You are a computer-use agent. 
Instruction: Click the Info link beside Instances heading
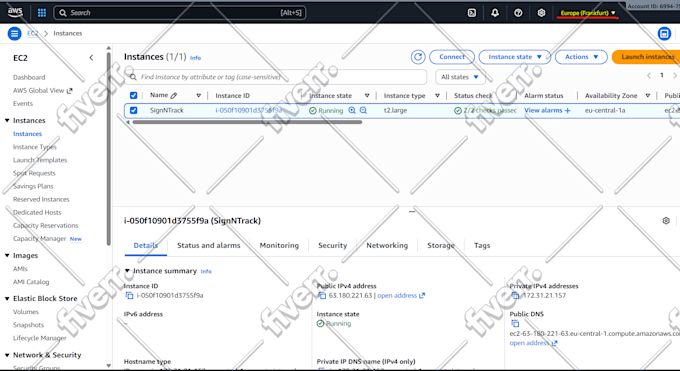(x=195, y=58)
